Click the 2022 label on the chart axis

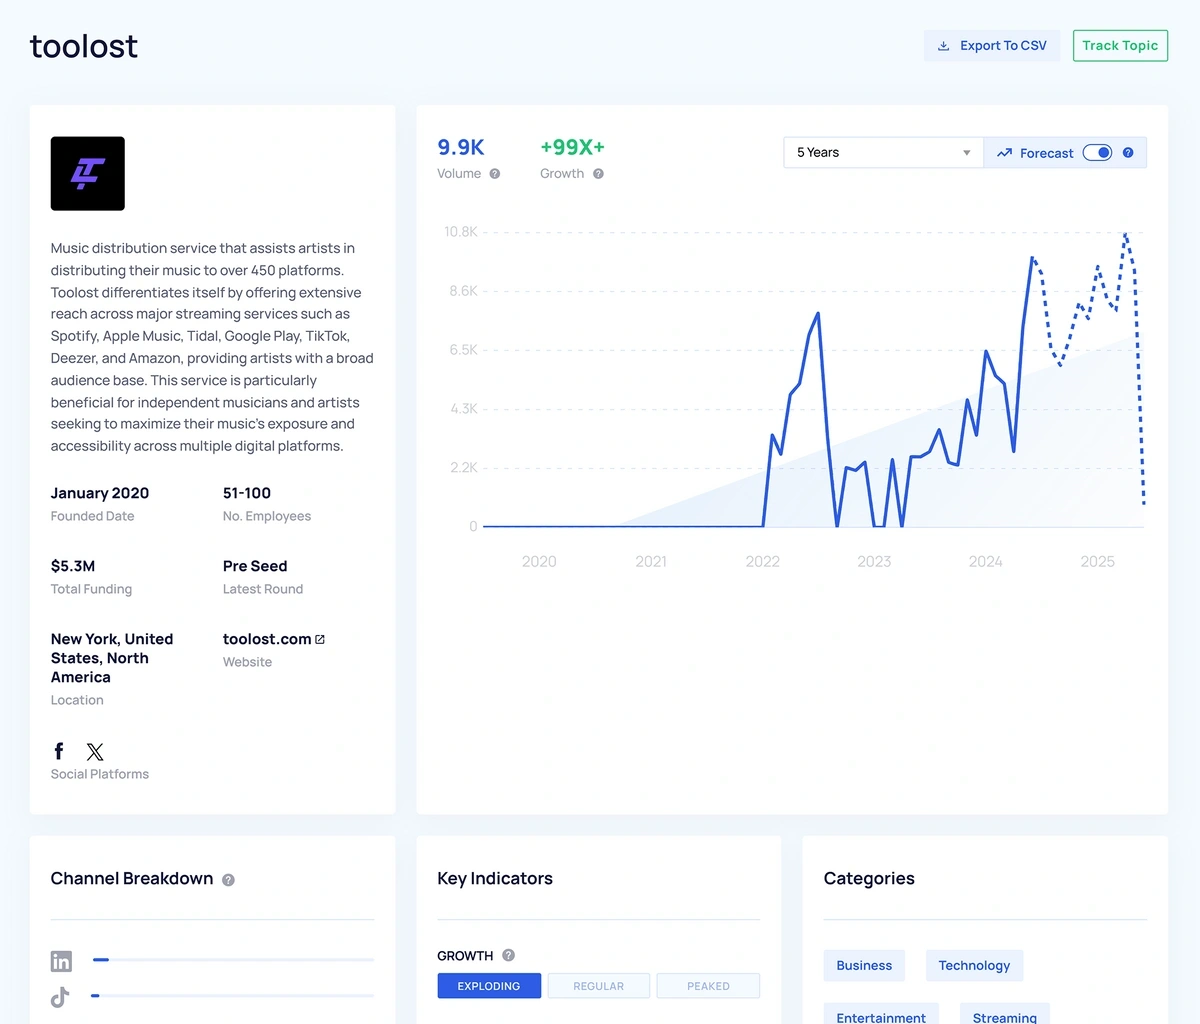[762, 562]
